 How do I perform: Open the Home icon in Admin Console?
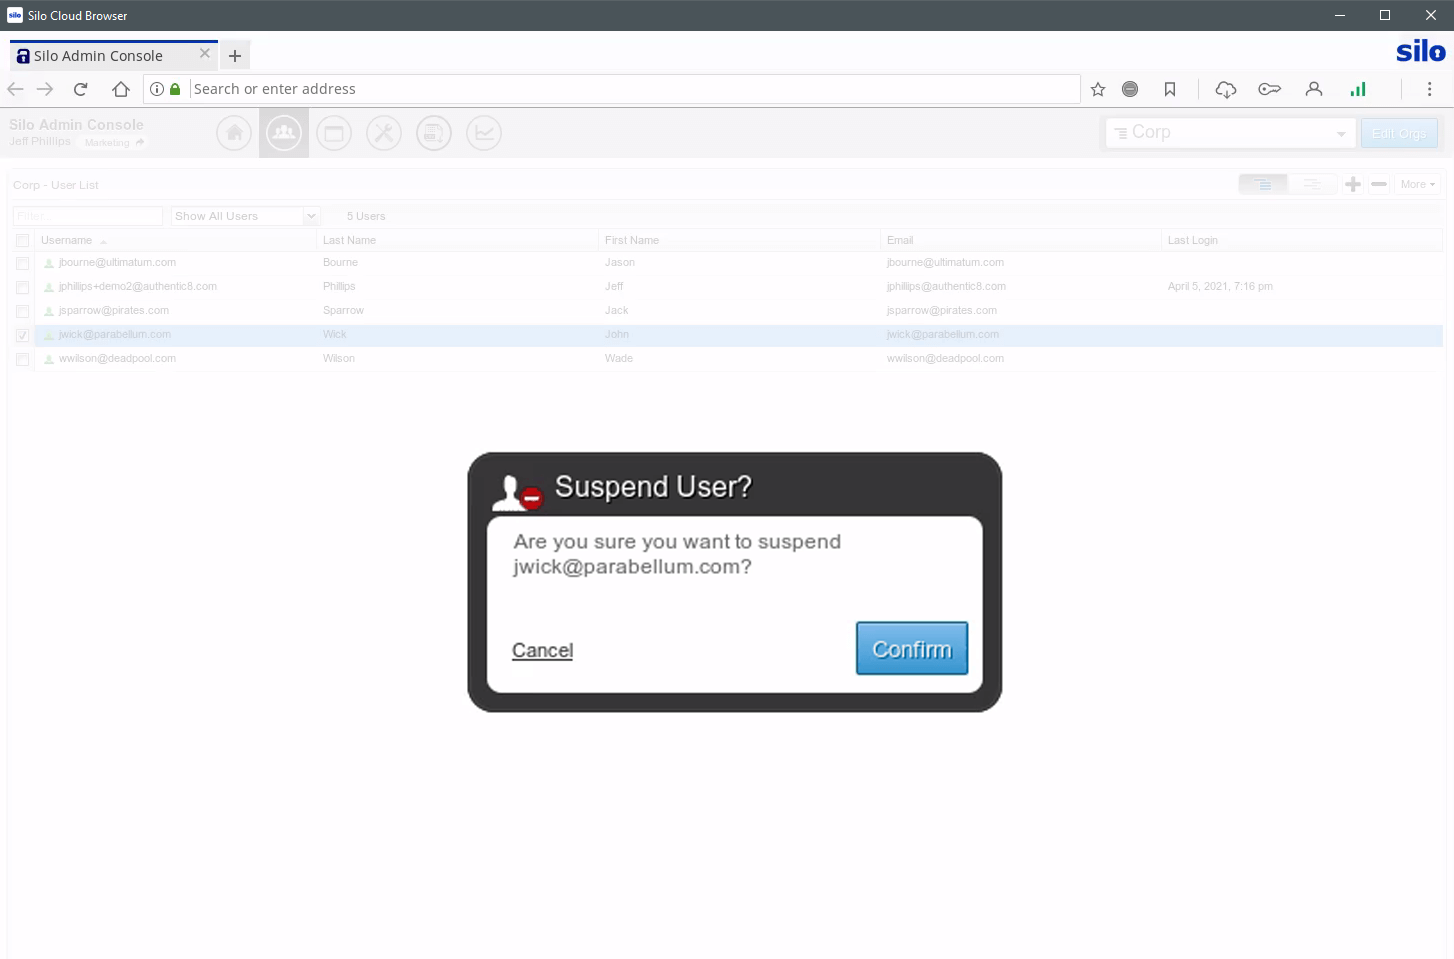tap(234, 133)
